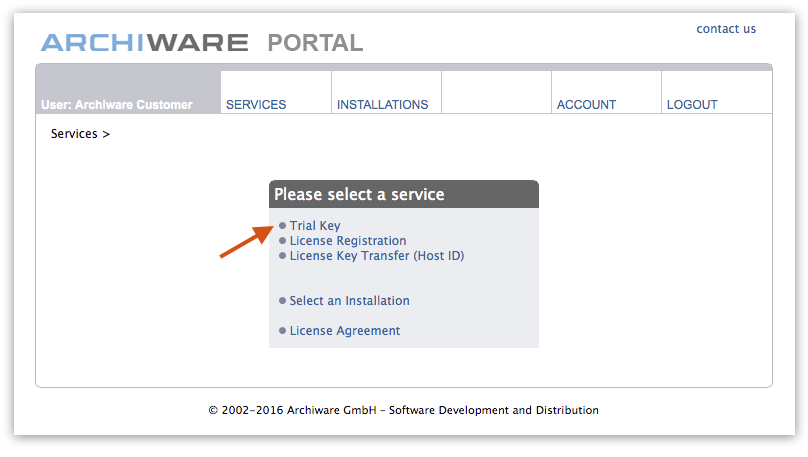Click the bullet beside License Key Transfer
Screen dimensions: 808x457
click(283, 256)
